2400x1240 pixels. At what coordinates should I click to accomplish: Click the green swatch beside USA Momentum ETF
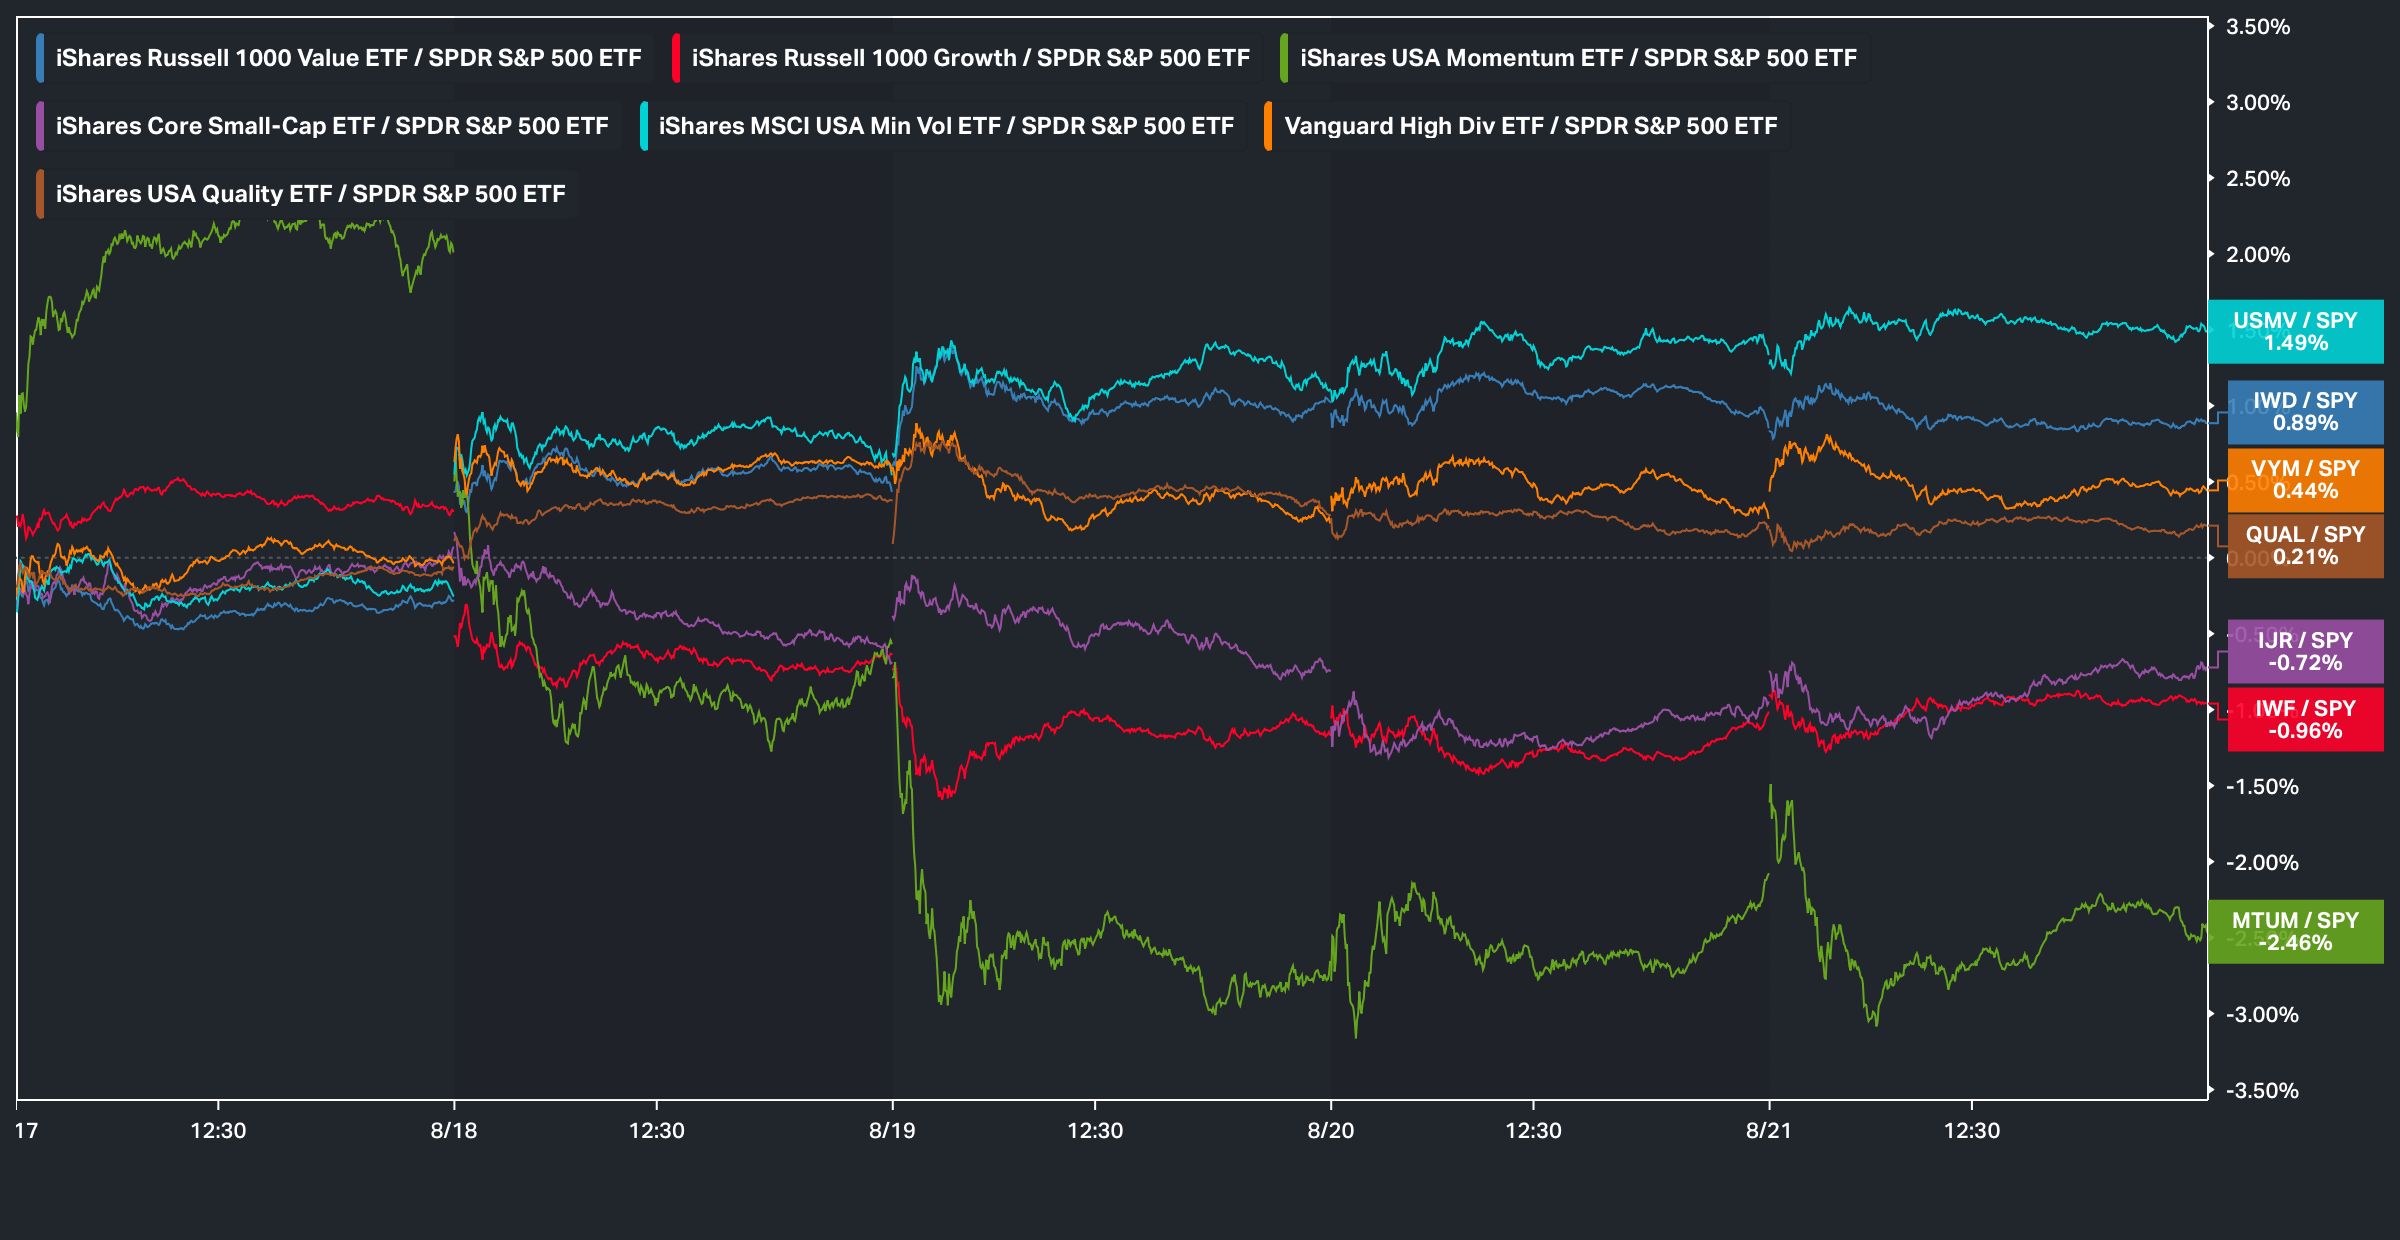pos(1284,58)
